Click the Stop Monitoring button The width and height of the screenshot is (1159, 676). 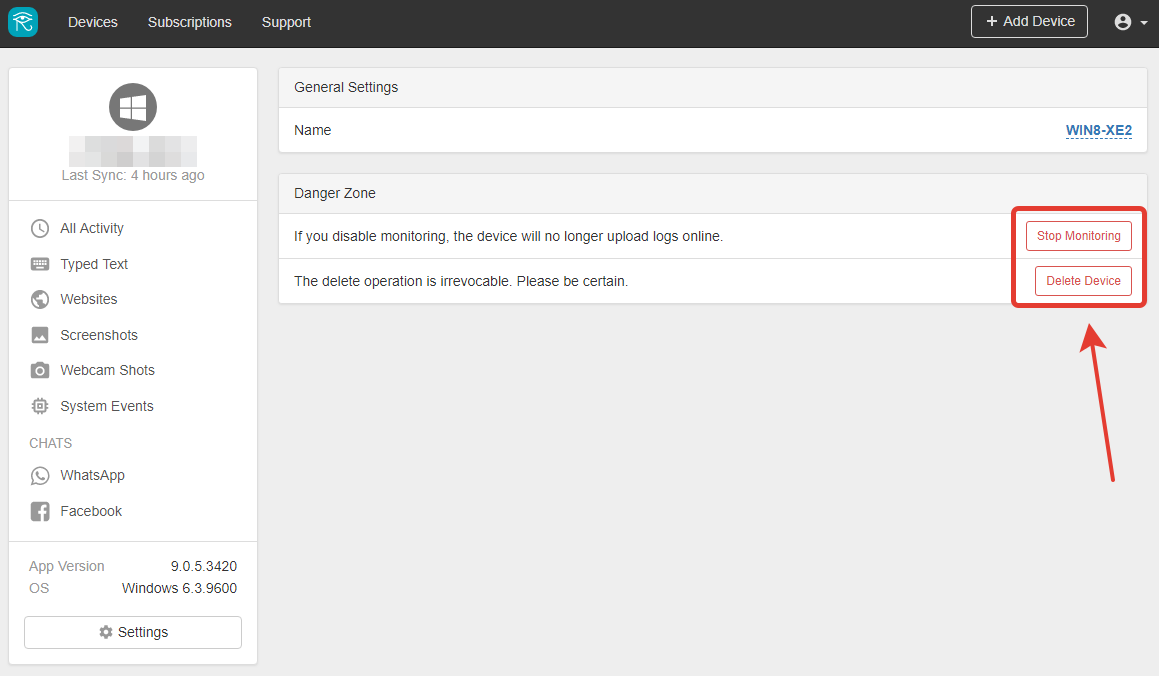click(x=1078, y=236)
